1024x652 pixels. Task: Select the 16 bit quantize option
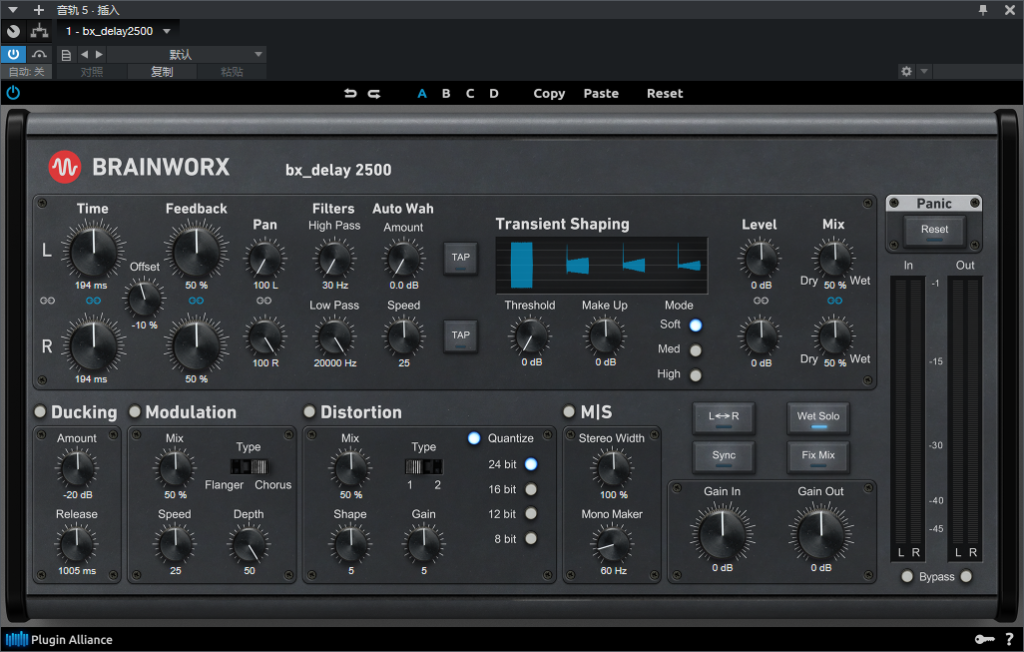(x=531, y=489)
